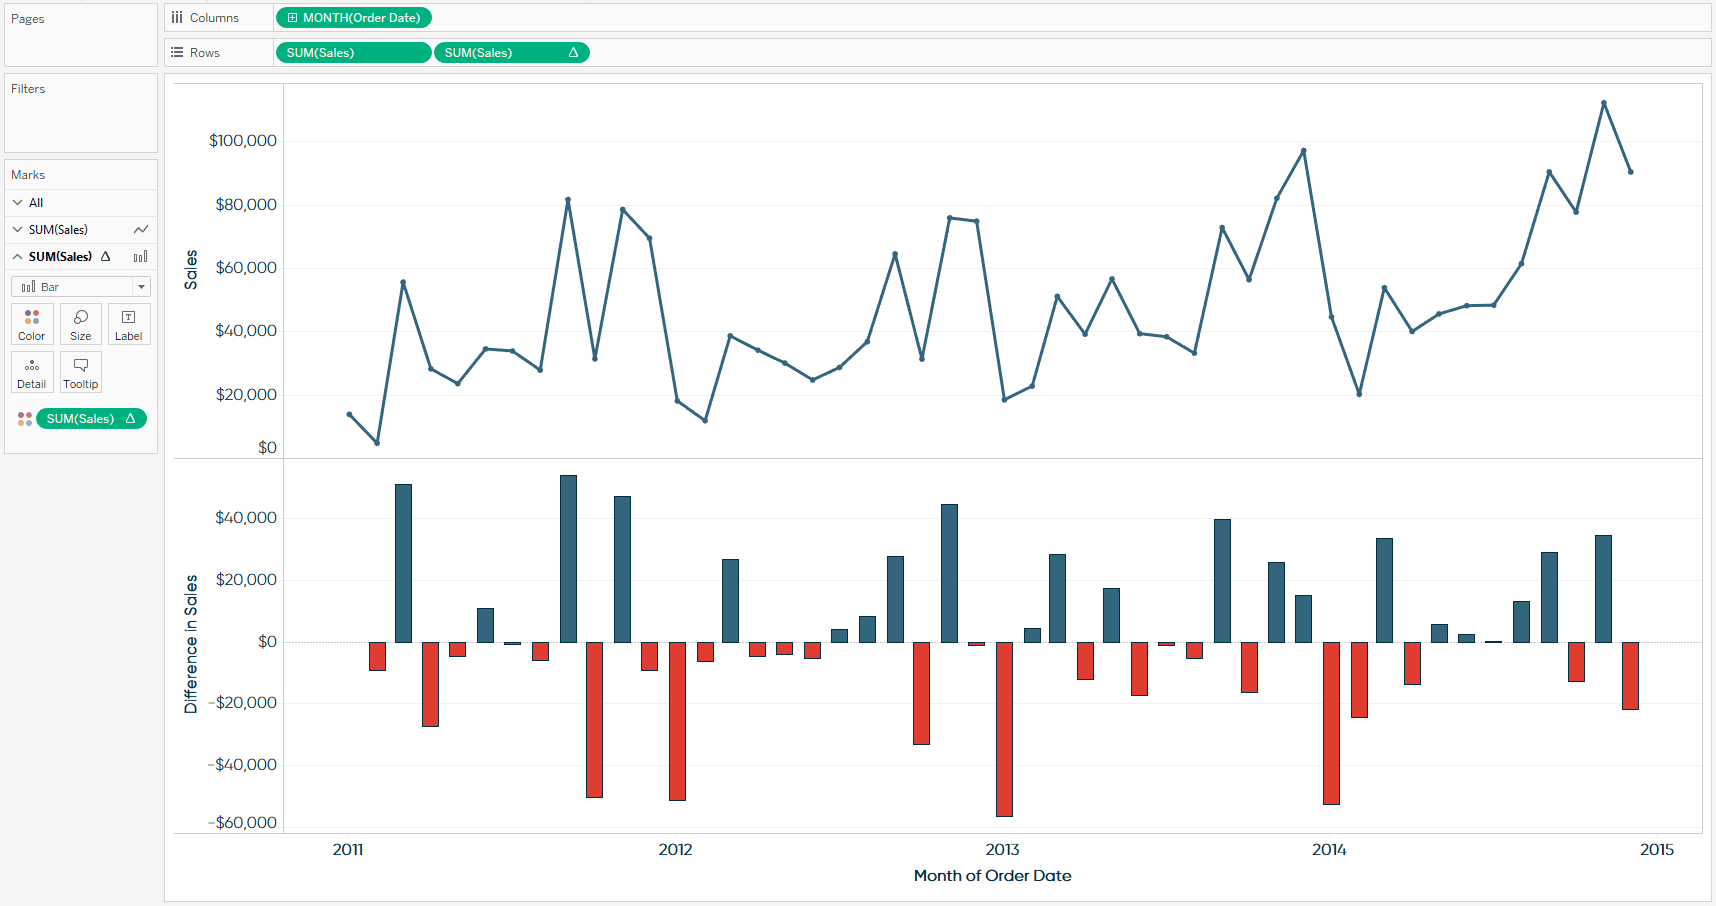Collapse the SUM(Sales) bar marks section

pos(17,257)
